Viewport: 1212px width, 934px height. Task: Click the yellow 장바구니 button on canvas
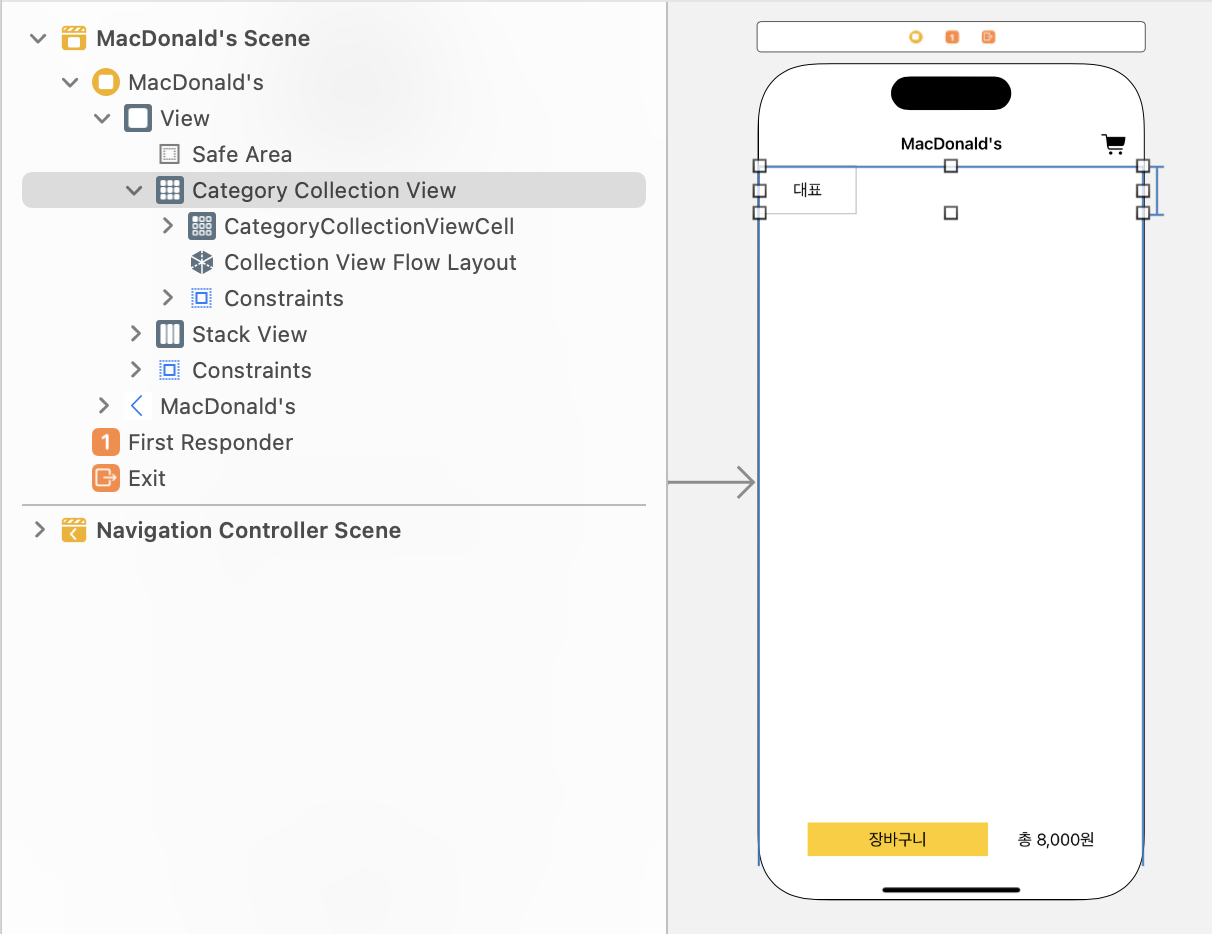(x=898, y=839)
